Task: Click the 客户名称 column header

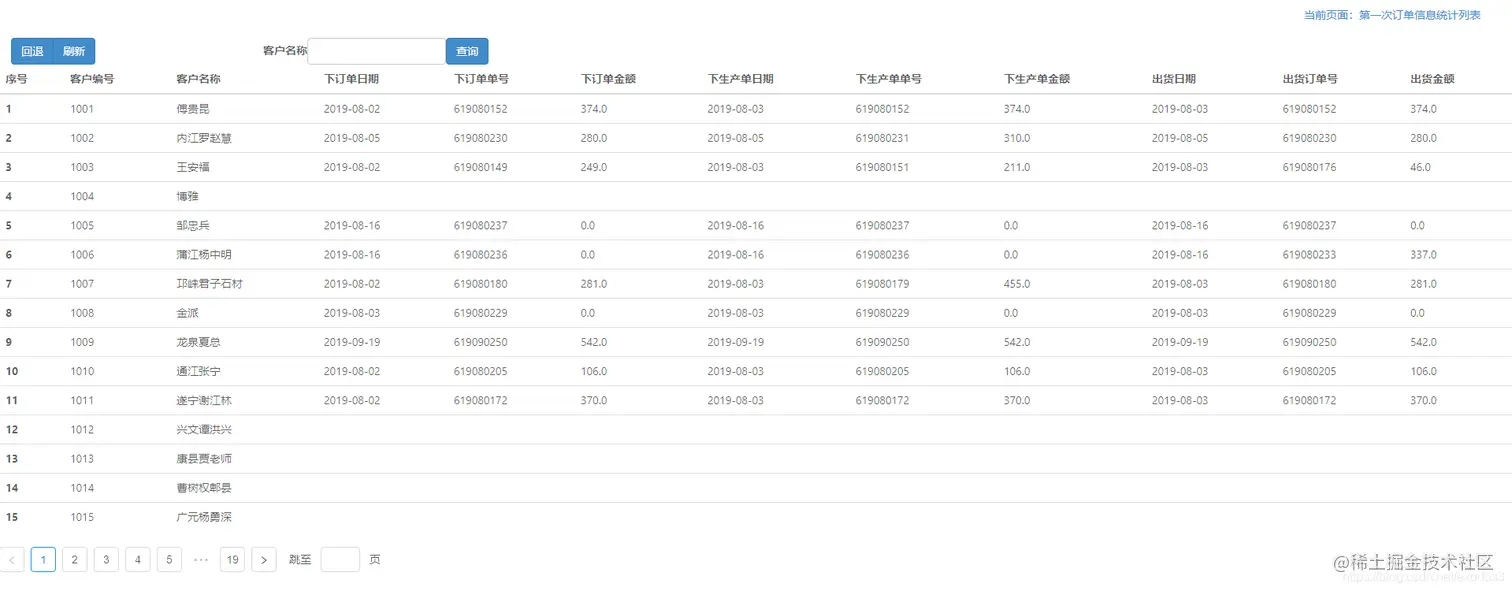Action: pos(198,79)
